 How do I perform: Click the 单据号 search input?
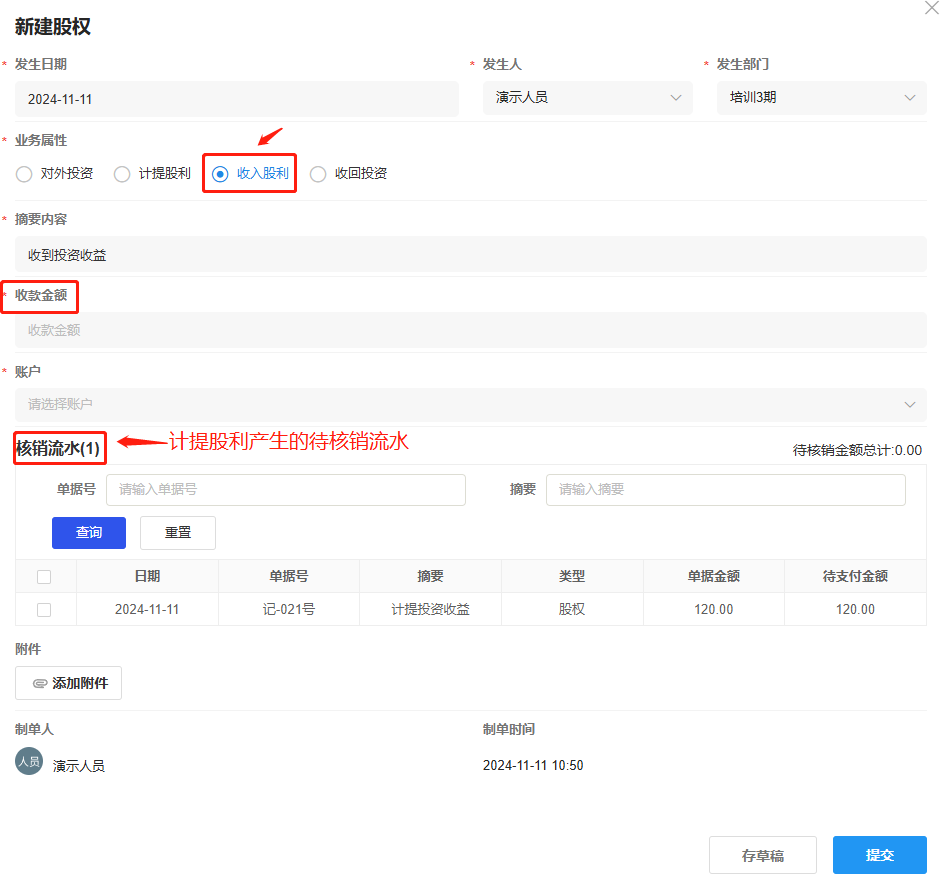(285, 490)
